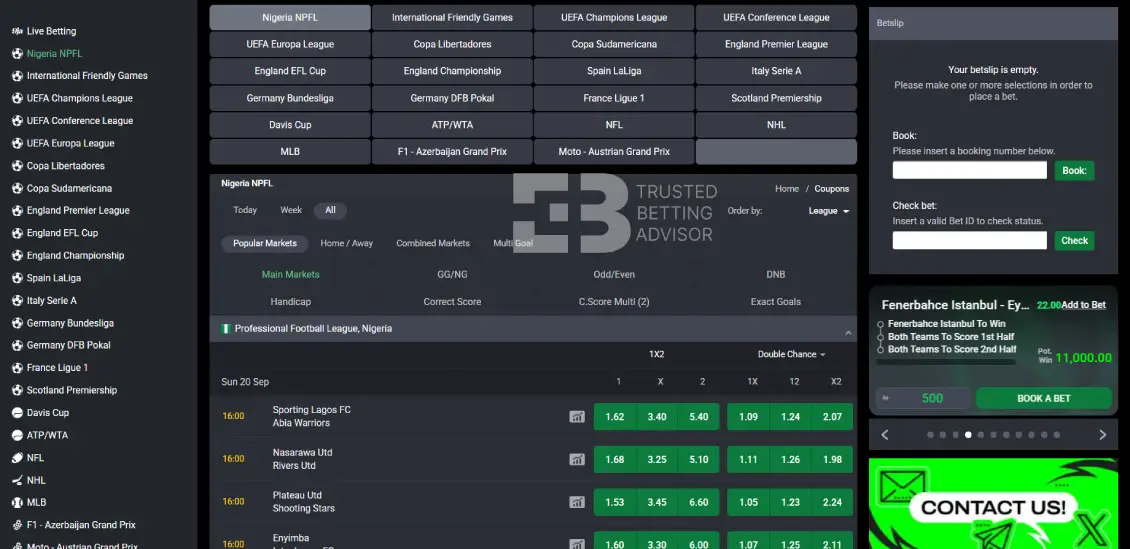The height and width of the screenshot is (549, 1130).
Task: Switch to Combined Markets tab
Action: coord(432,244)
